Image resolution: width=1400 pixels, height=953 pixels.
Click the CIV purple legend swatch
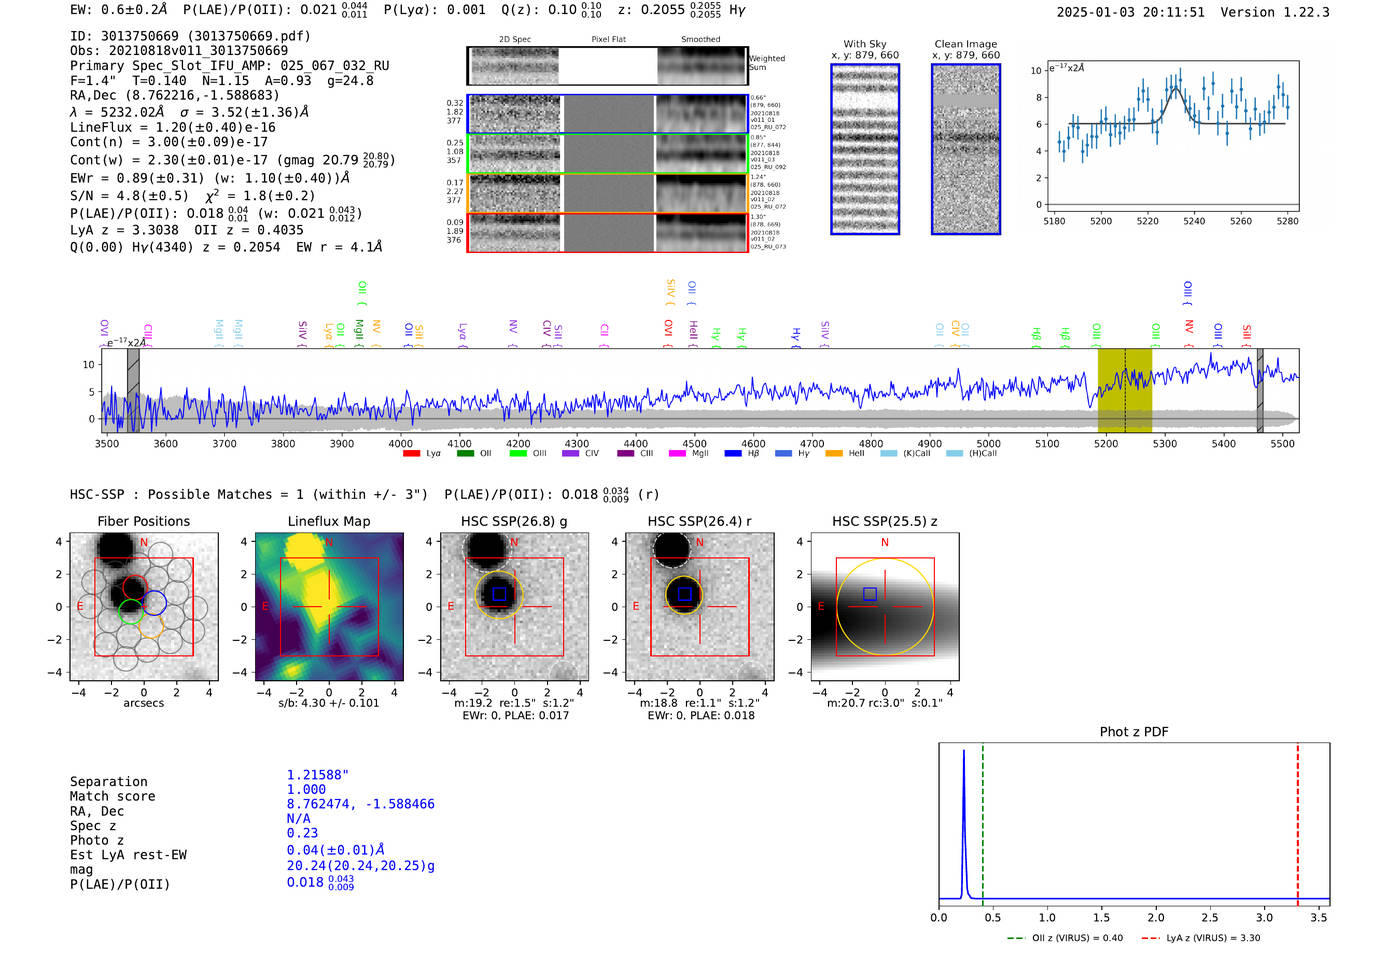click(x=571, y=454)
